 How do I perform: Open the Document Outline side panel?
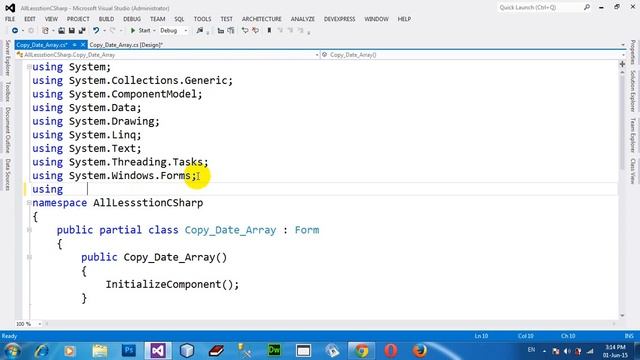click(x=7, y=130)
